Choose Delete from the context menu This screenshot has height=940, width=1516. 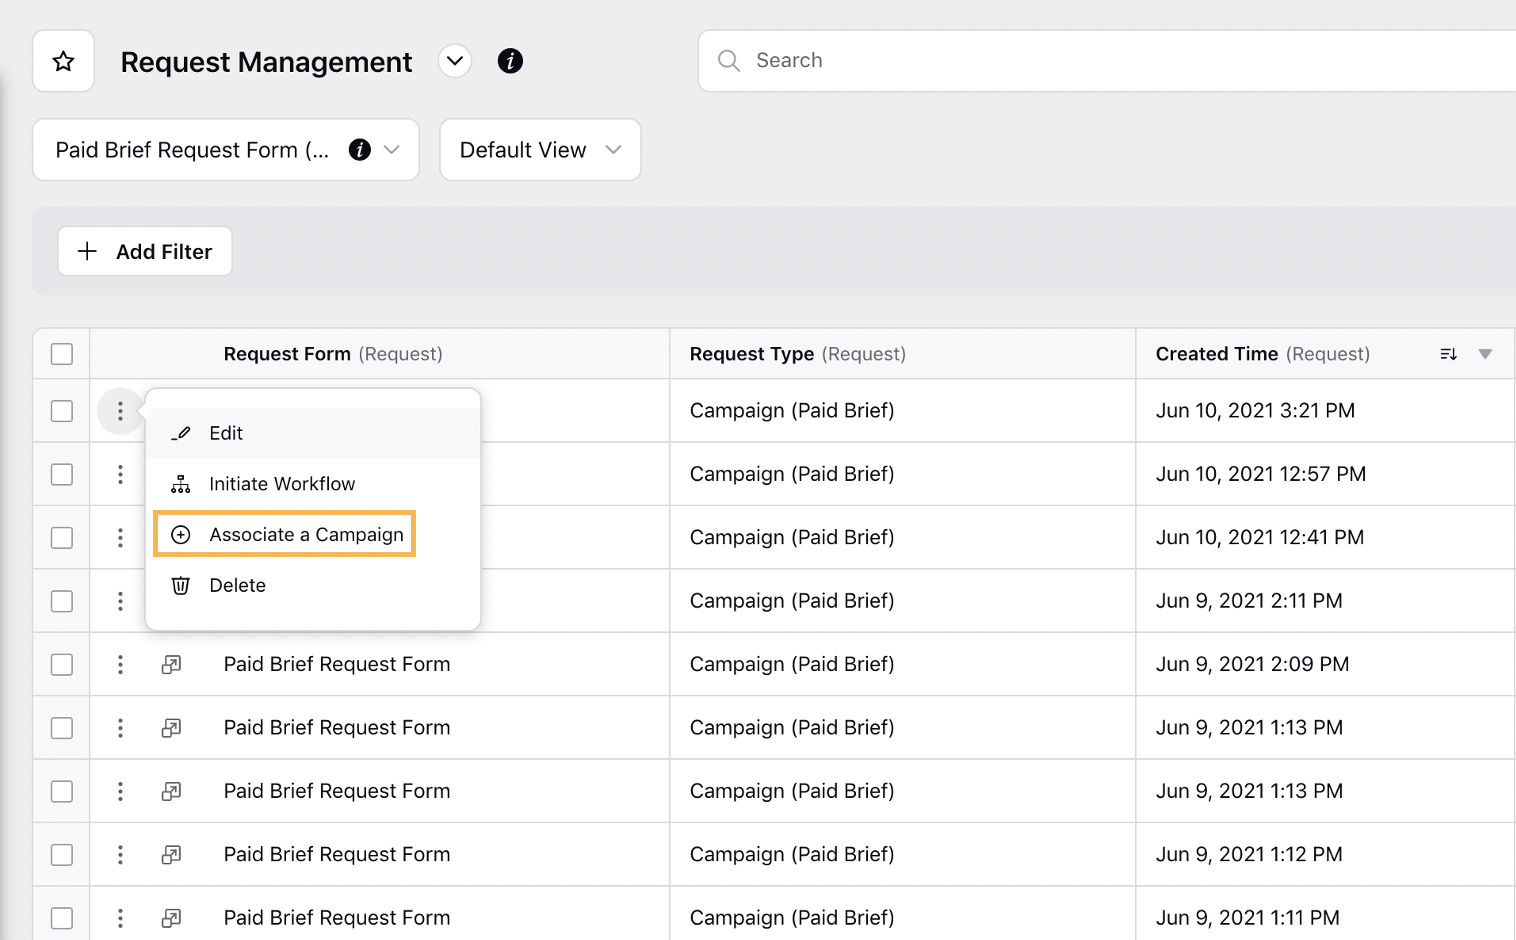(313, 586)
